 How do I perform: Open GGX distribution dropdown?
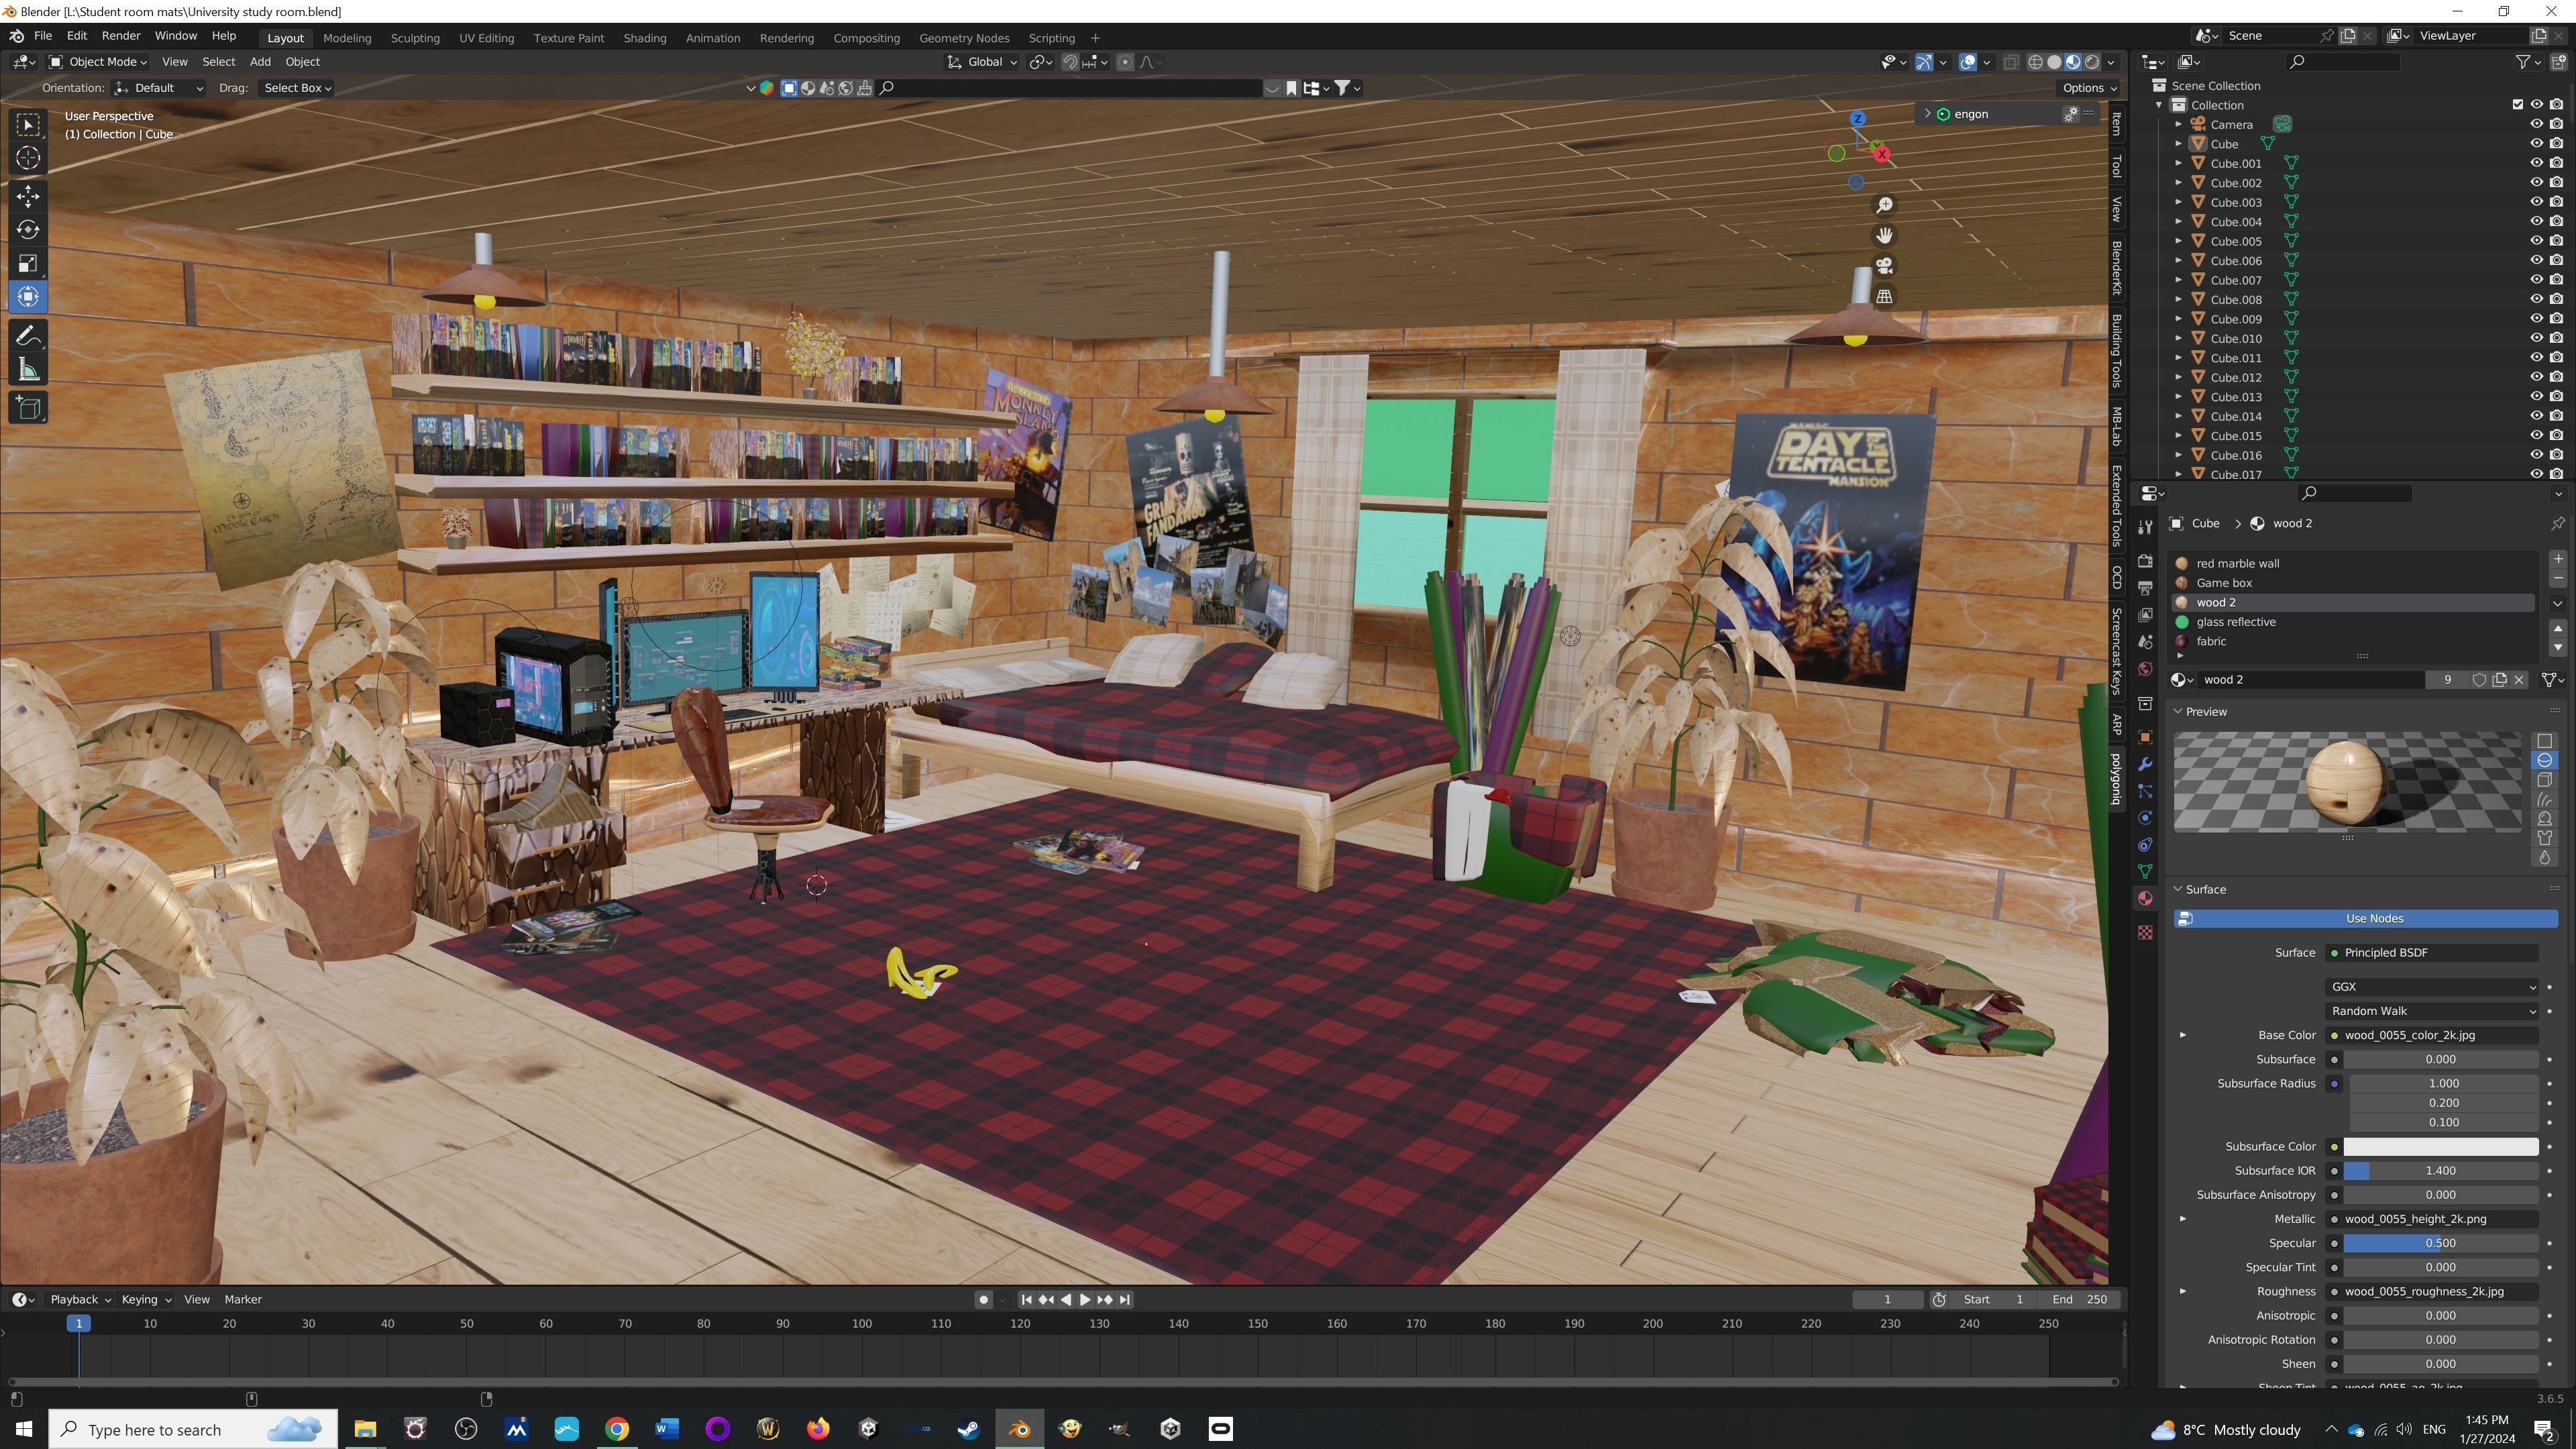coord(2432,987)
